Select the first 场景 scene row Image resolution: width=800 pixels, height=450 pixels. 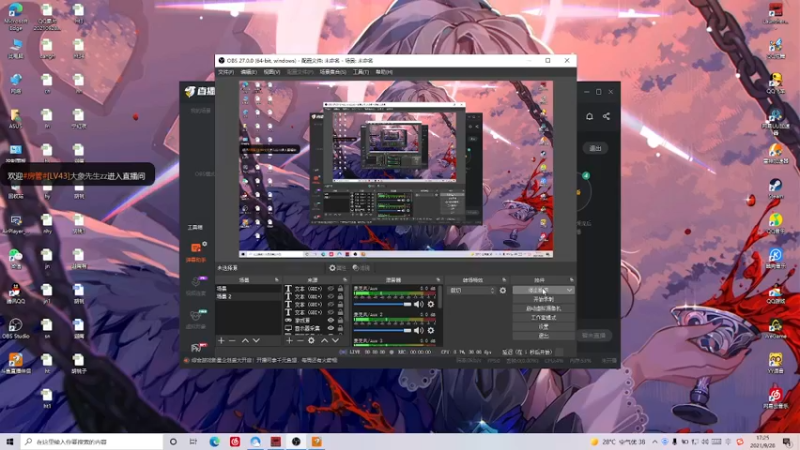(x=248, y=289)
